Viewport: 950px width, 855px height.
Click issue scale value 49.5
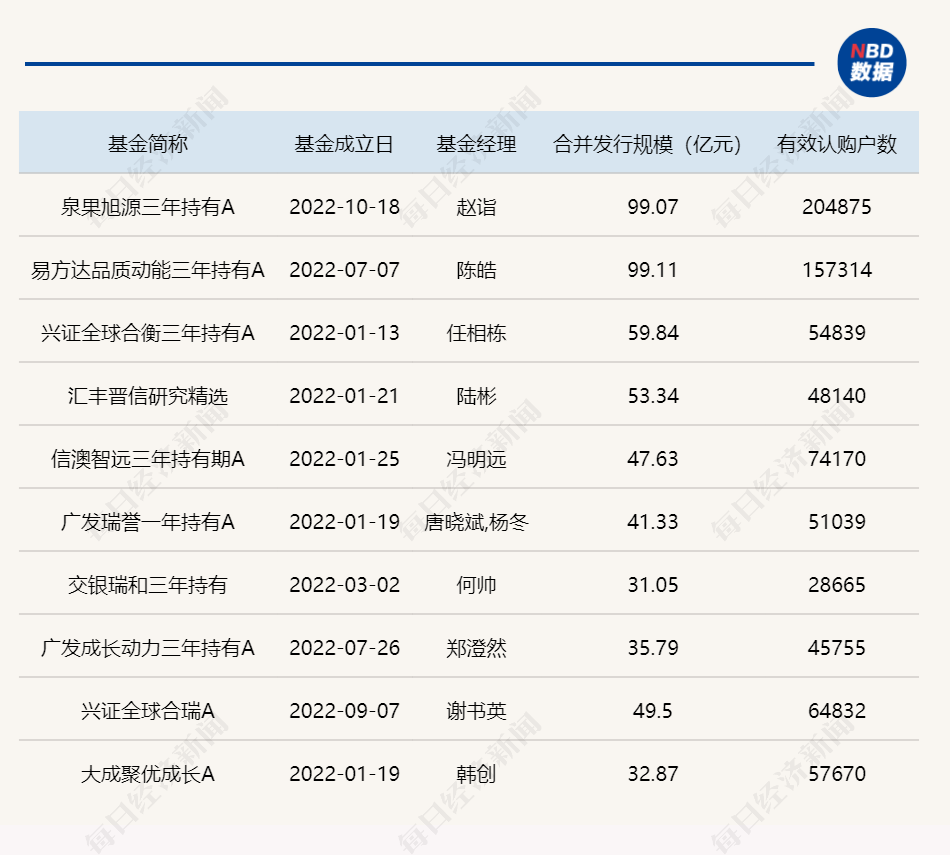point(653,711)
